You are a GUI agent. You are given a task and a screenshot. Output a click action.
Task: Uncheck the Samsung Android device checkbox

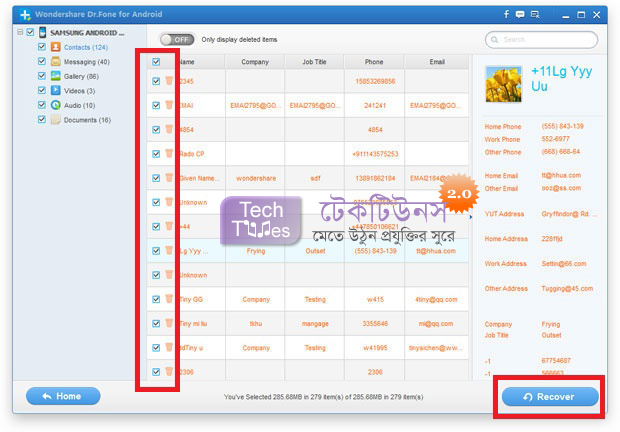(30, 32)
